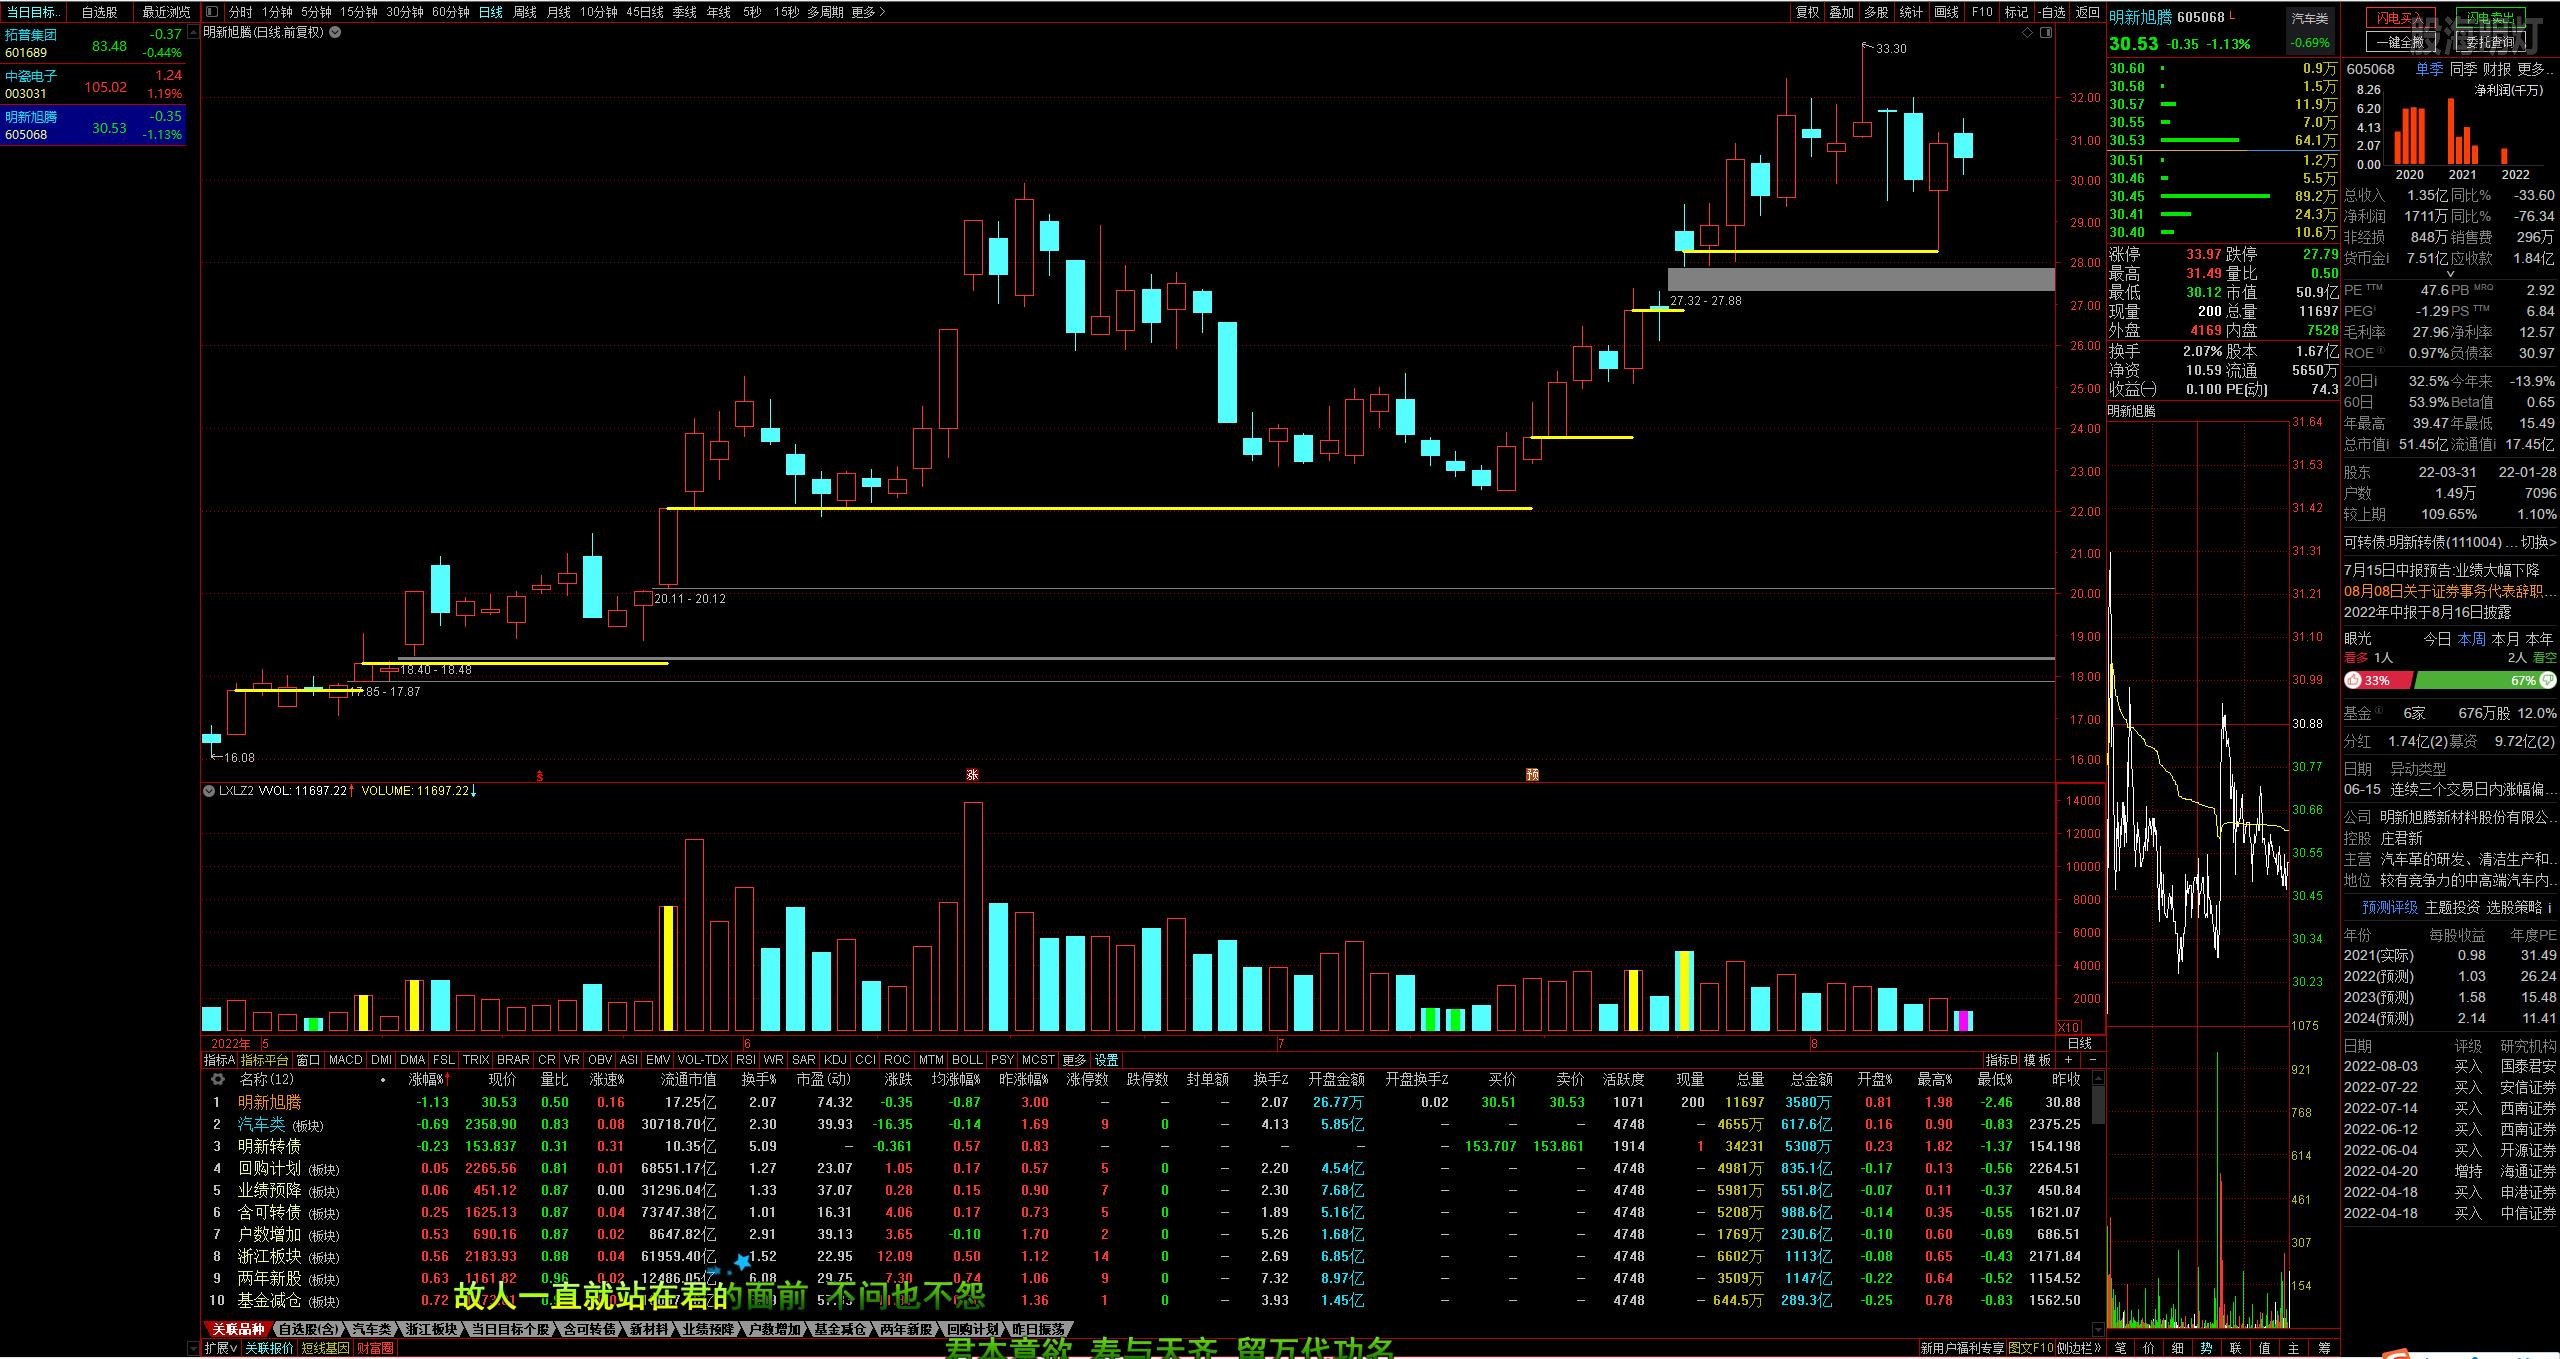
Task: Open the 浙江板块 bottom tab
Action: click(432, 1329)
